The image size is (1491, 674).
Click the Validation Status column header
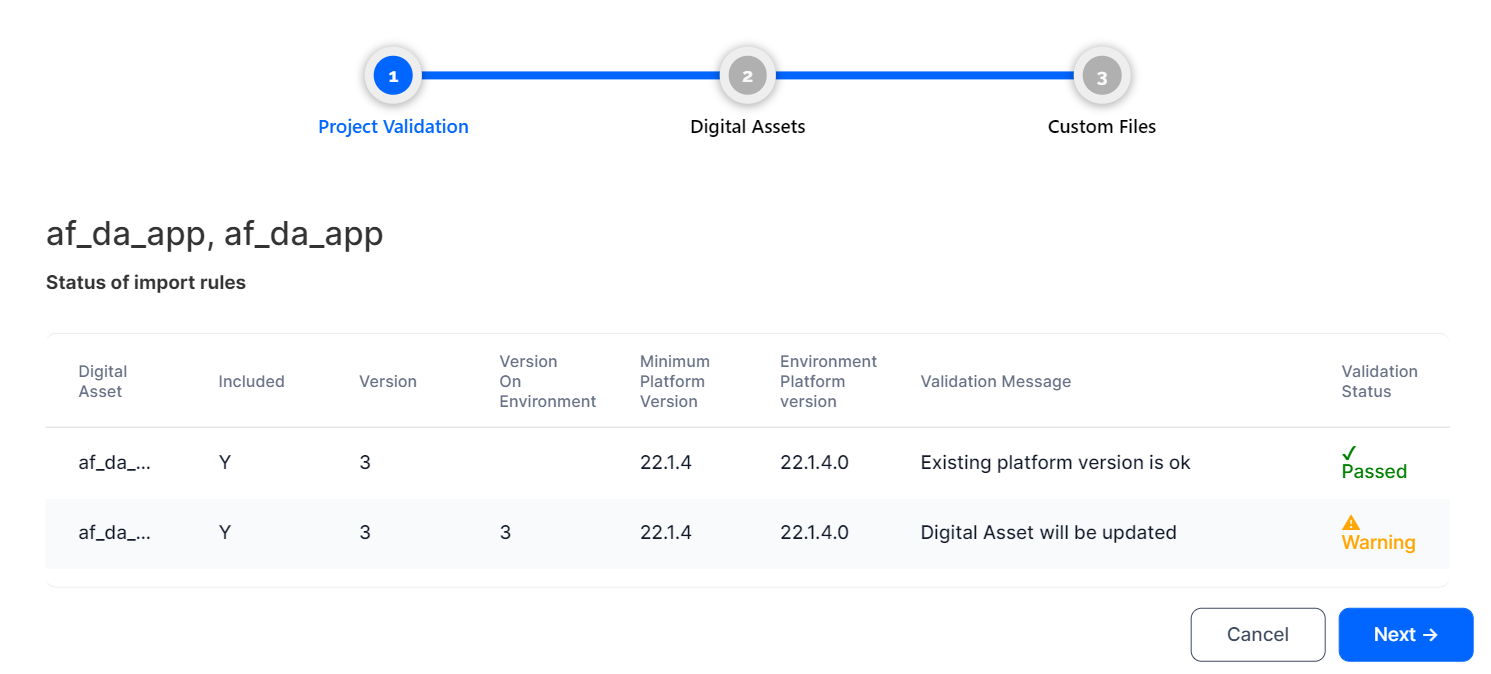pos(1379,381)
